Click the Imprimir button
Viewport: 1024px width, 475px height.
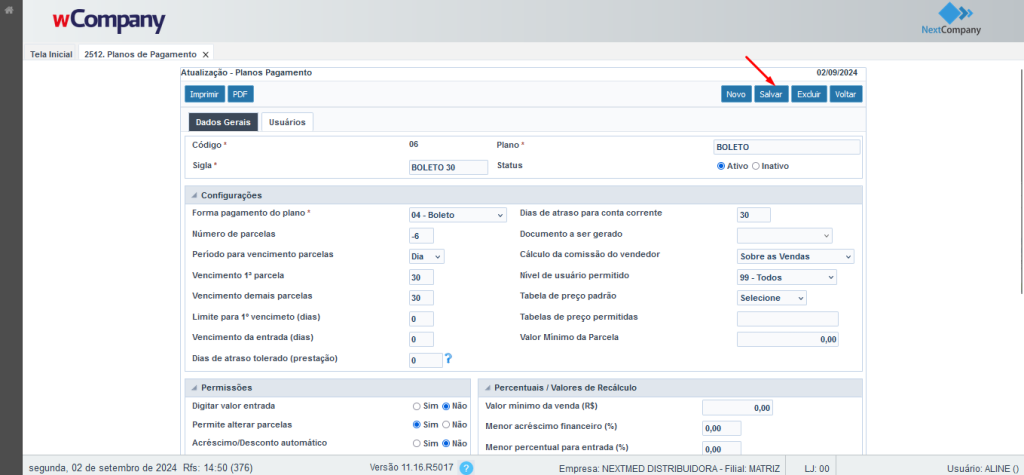(x=204, y=94)
